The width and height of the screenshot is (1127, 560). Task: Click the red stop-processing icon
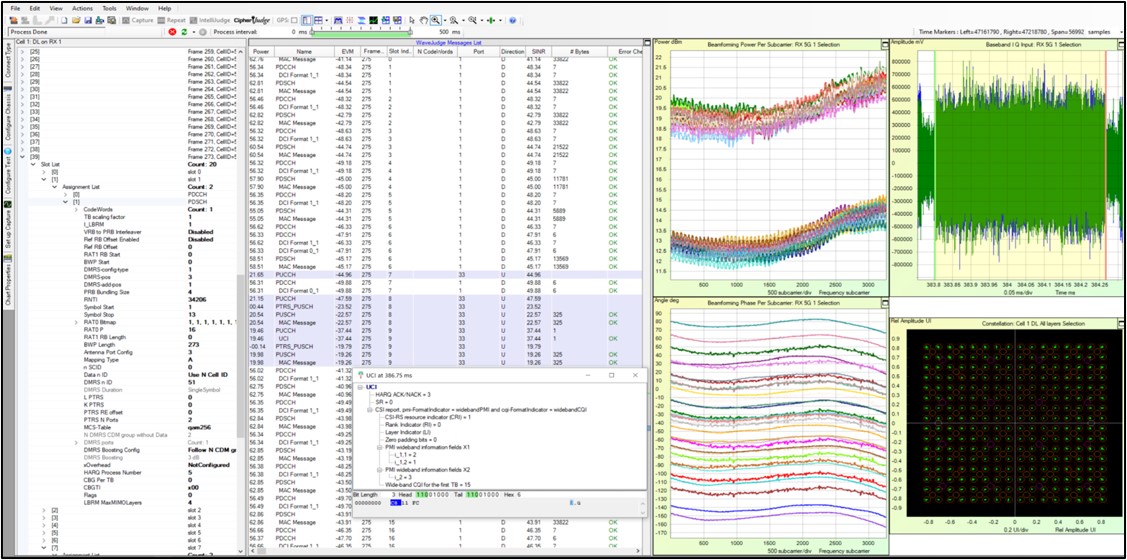172,32
